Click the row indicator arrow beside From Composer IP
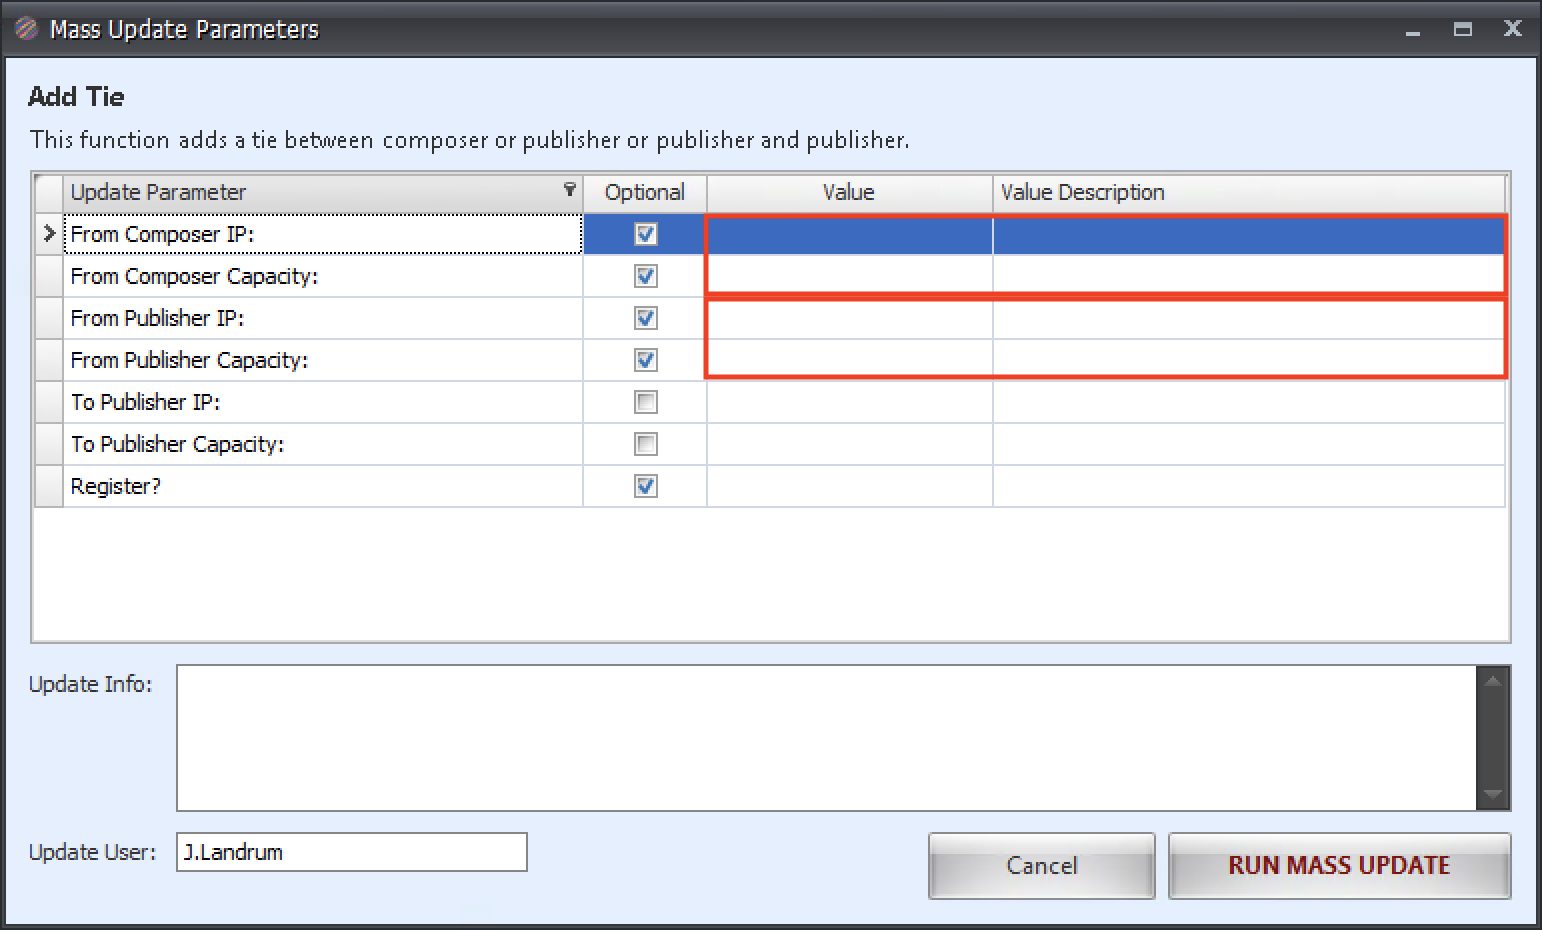The image size is (1542, 930). pos(49,234)
